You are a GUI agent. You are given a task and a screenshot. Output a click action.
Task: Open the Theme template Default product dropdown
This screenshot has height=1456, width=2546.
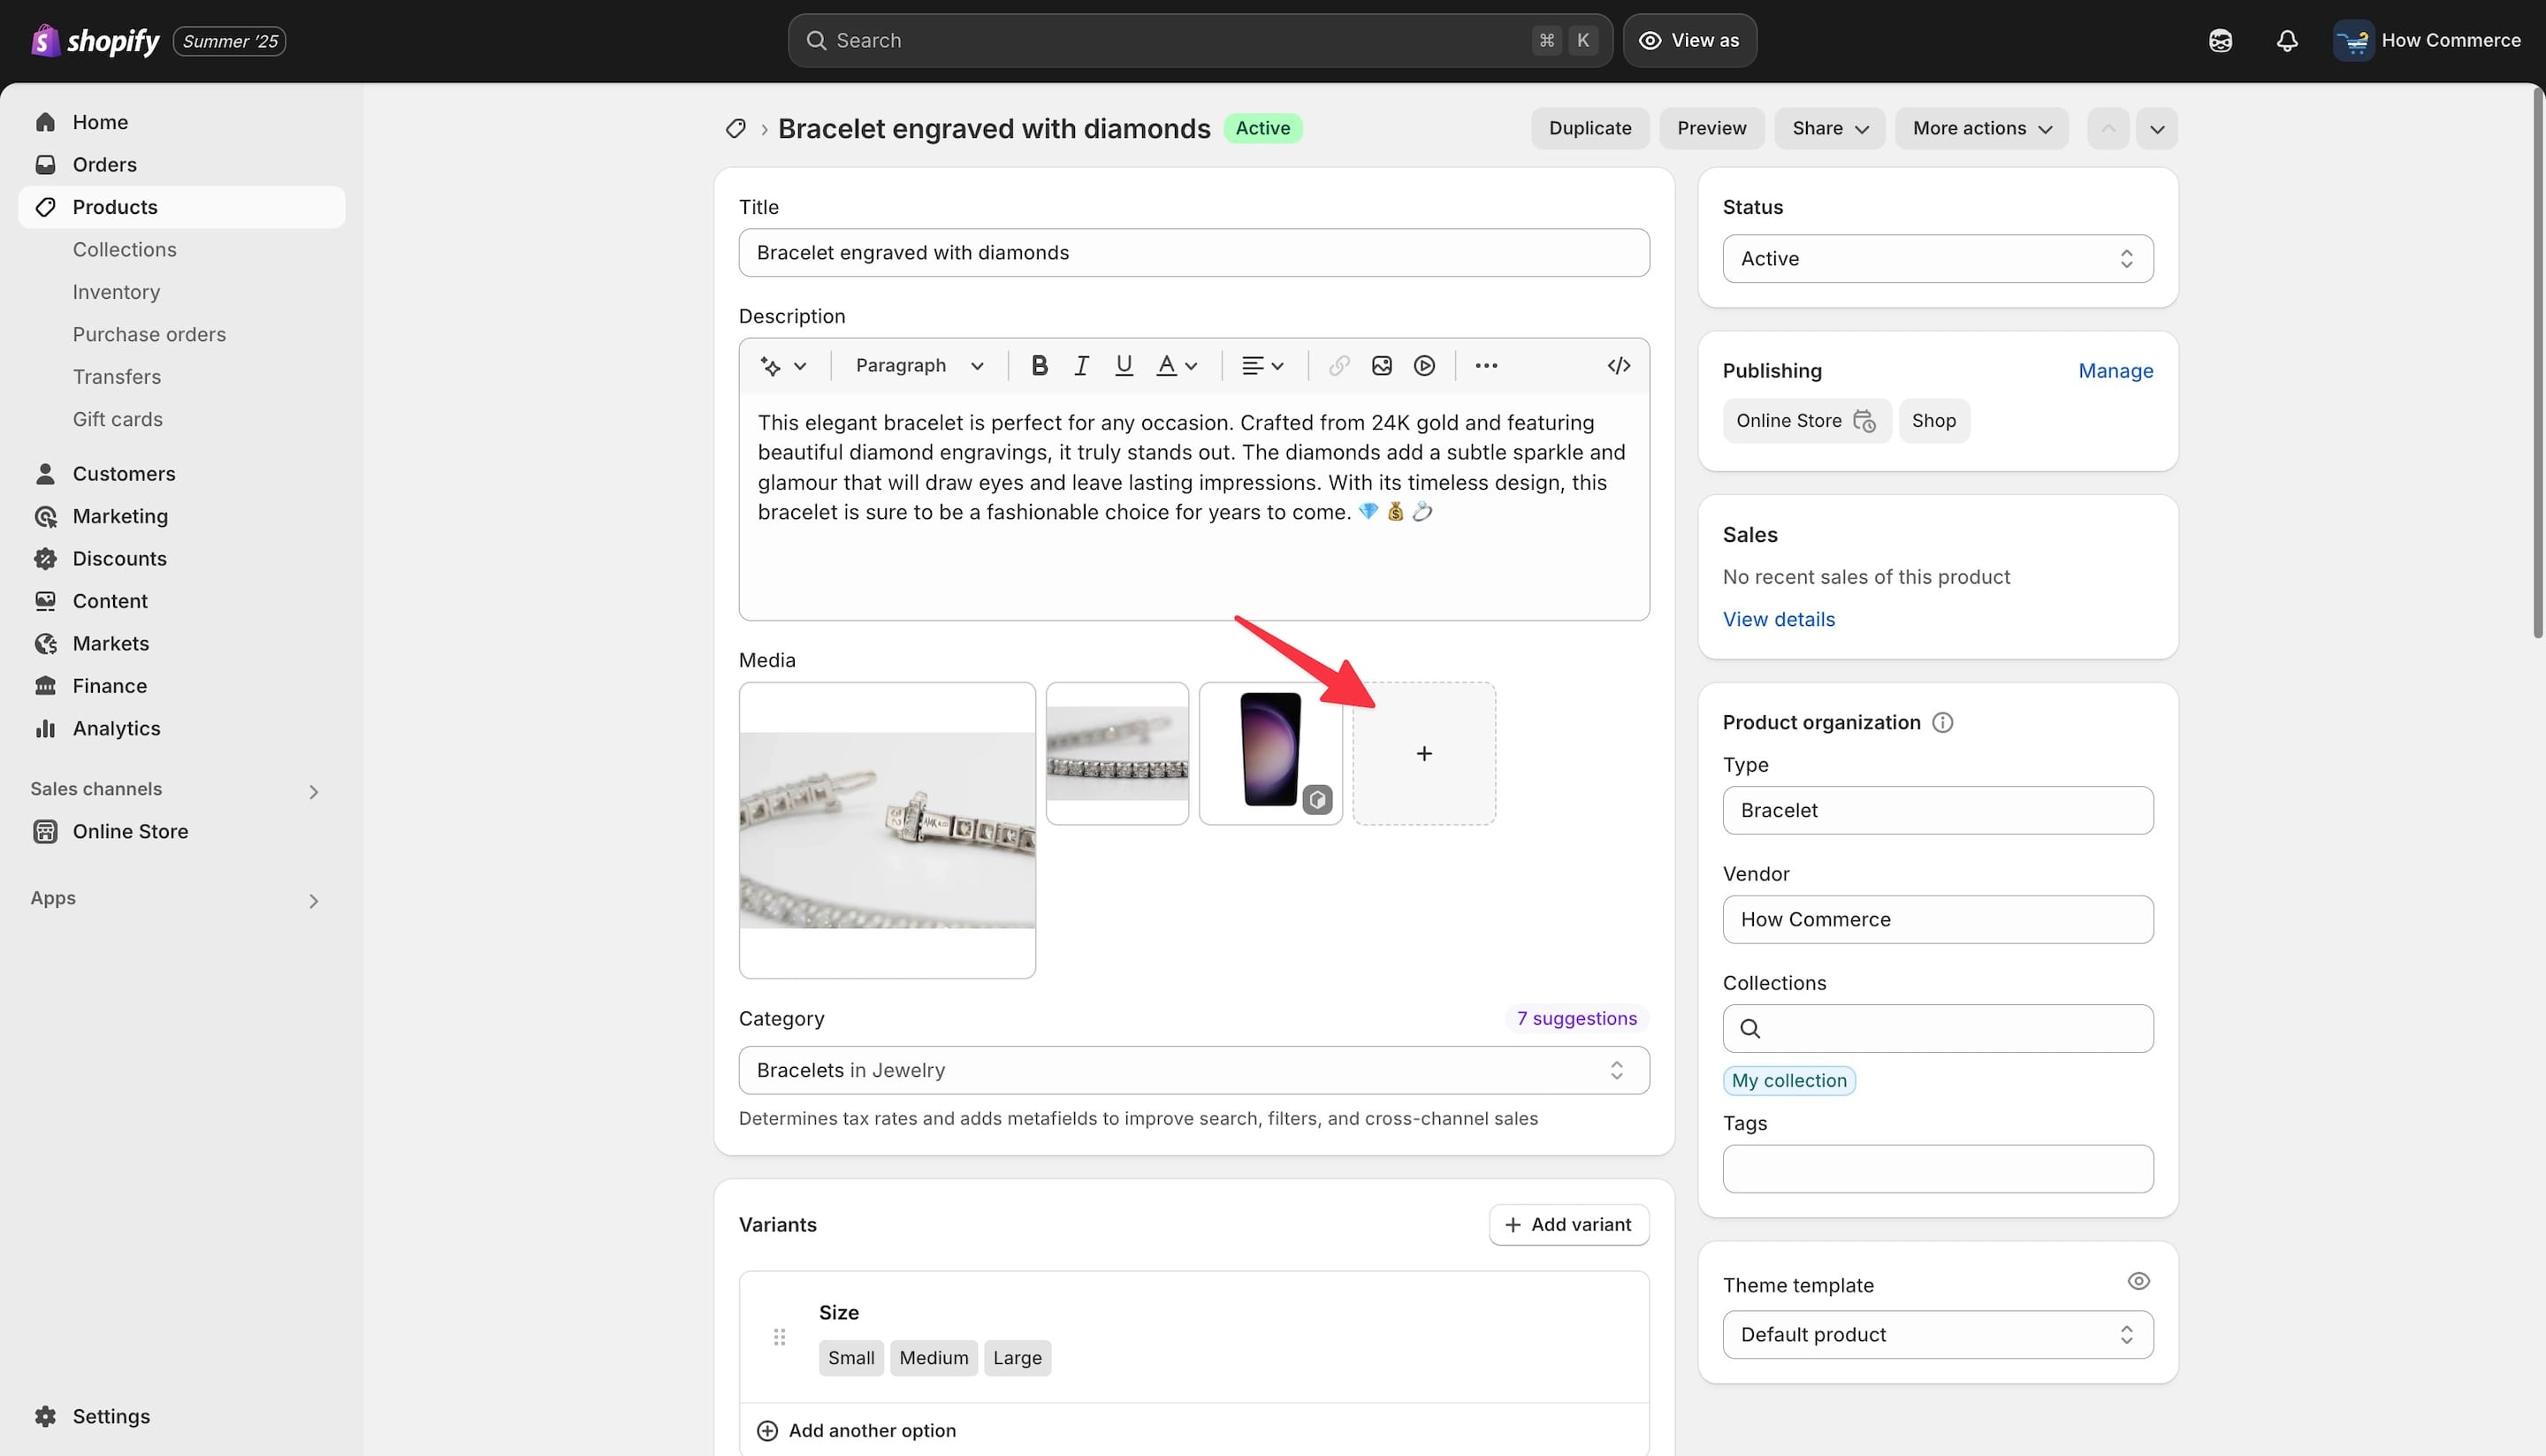[x=1937, y=1334]
